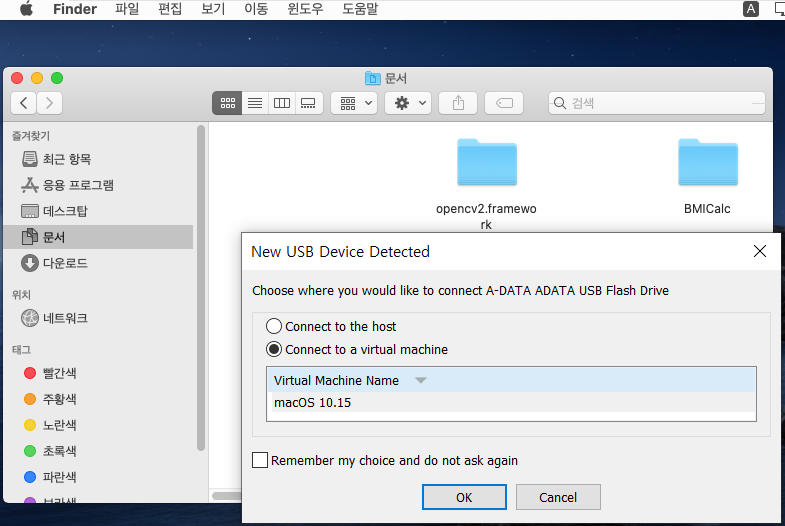Viewport: 785px width, 526px height.
Task: Open the Apple menu logo
Action: click(27, 10)
